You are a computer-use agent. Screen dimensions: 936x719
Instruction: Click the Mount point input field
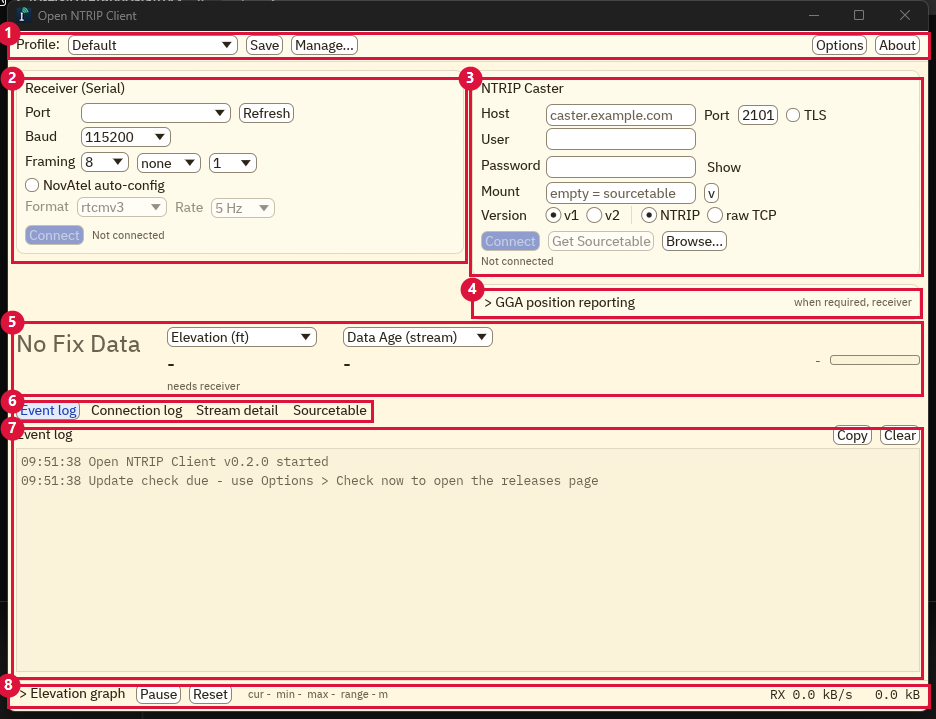pyautogui.click(x=621, y=193)
